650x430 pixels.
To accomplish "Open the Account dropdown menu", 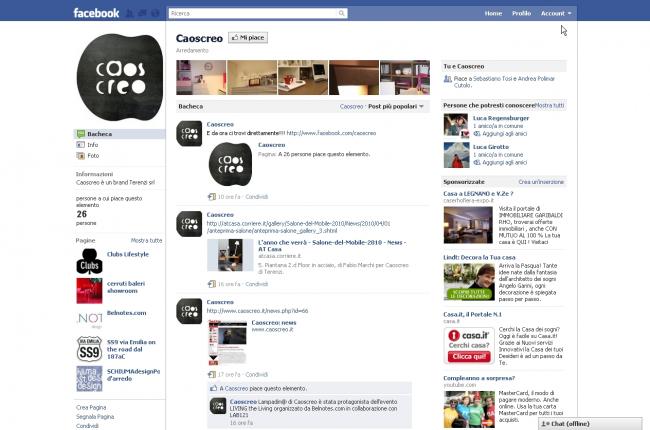I will [x=556, y=13].
